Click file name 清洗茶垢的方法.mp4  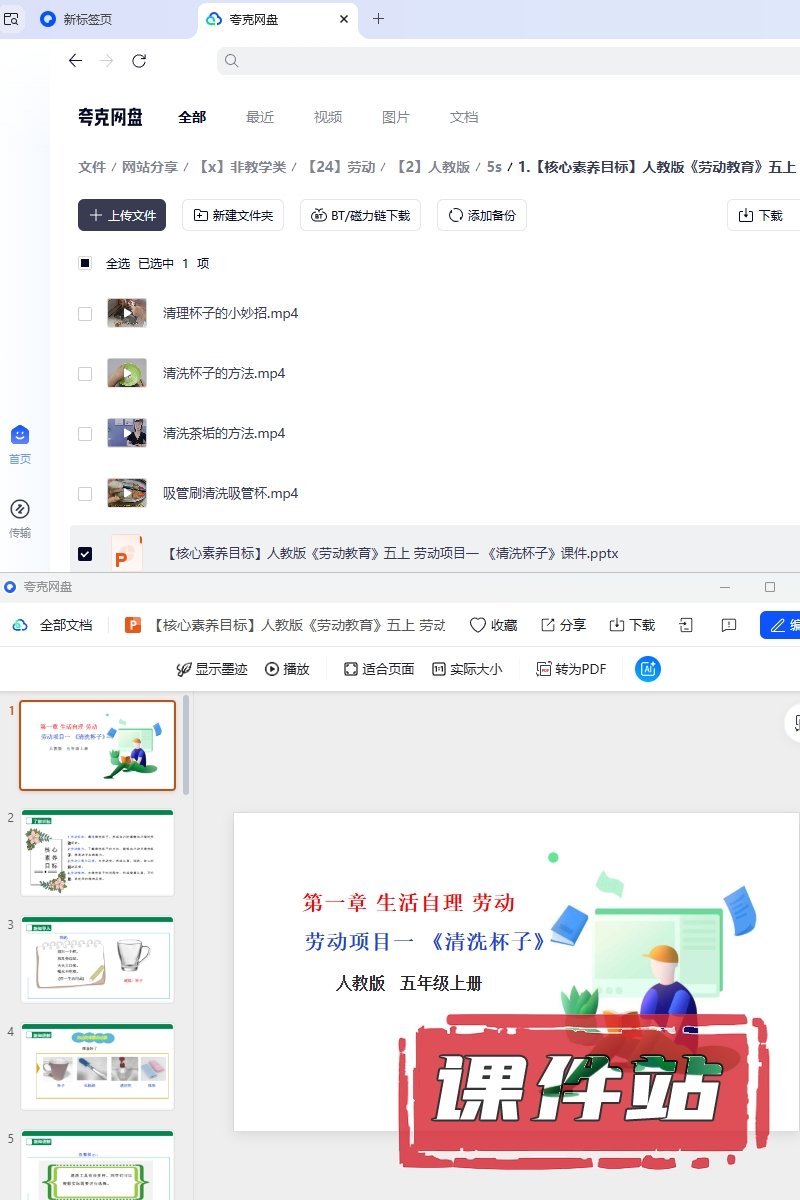click(224, 433)
